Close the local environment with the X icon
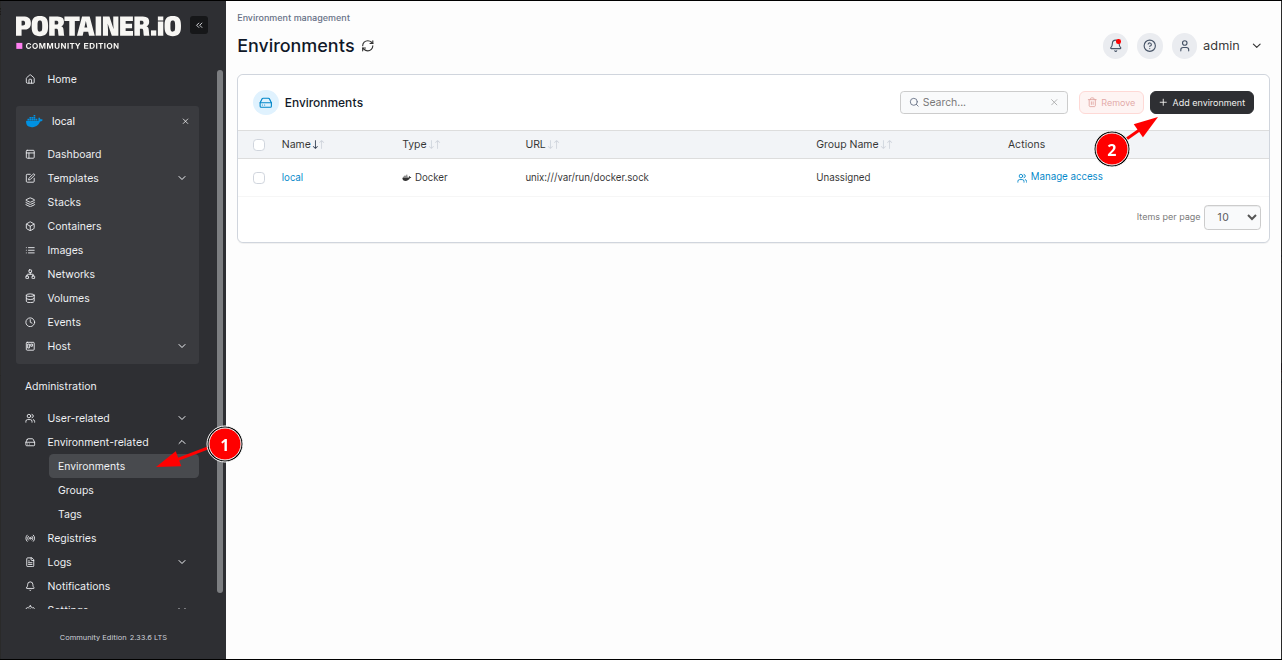Screen dimensions: 1282x660 (185, 121)
